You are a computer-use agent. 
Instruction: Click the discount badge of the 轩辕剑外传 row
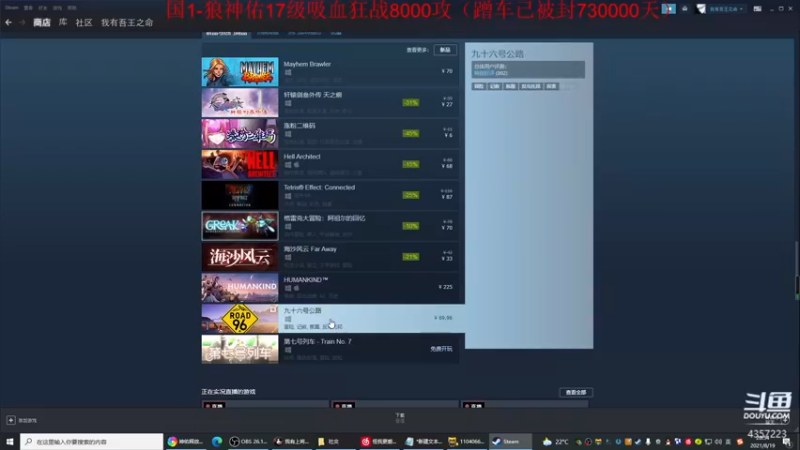[411, 103]
